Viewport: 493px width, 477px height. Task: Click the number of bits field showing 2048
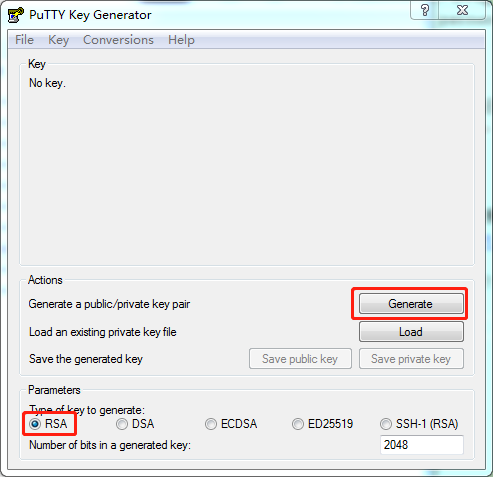(422, 445)
